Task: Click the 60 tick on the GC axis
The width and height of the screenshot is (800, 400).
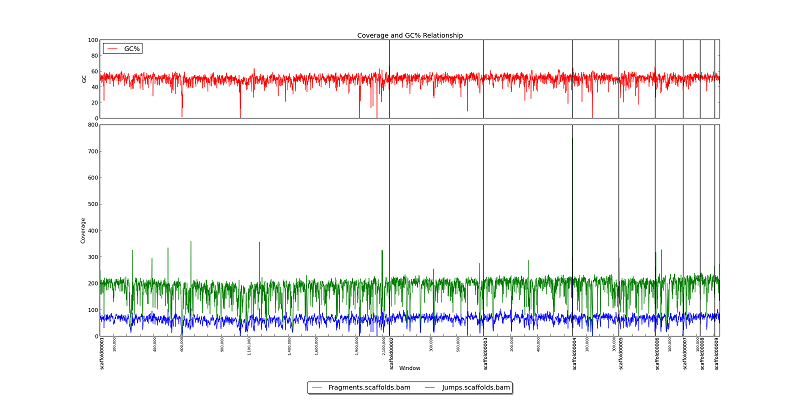Action: [94, 72]
